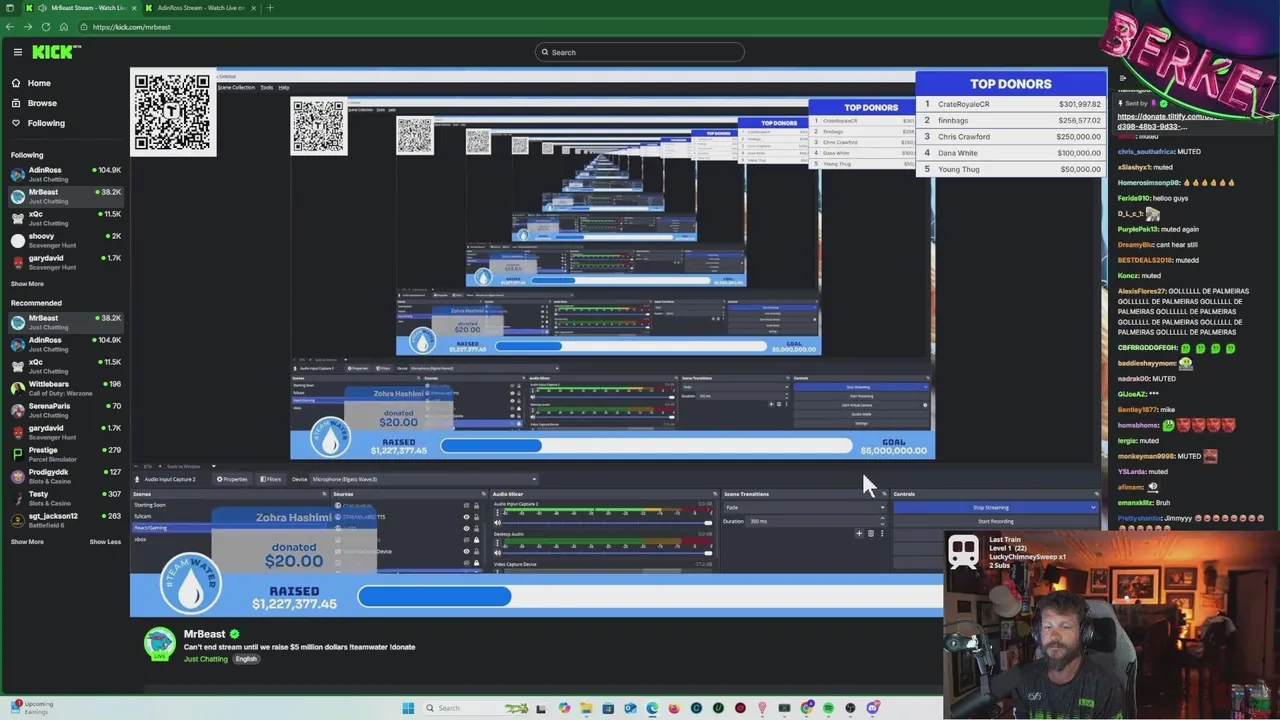
Task: Switch to MrBeast Stream browser tab
Action: 82,8
